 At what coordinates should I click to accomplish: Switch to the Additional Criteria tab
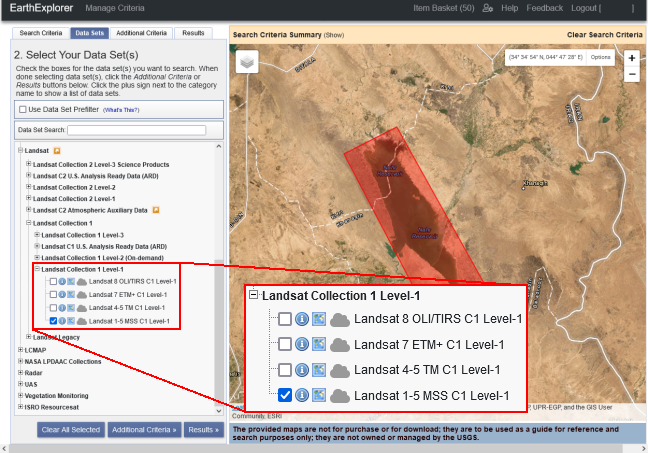pyautogui.click(x=140, y=33)
